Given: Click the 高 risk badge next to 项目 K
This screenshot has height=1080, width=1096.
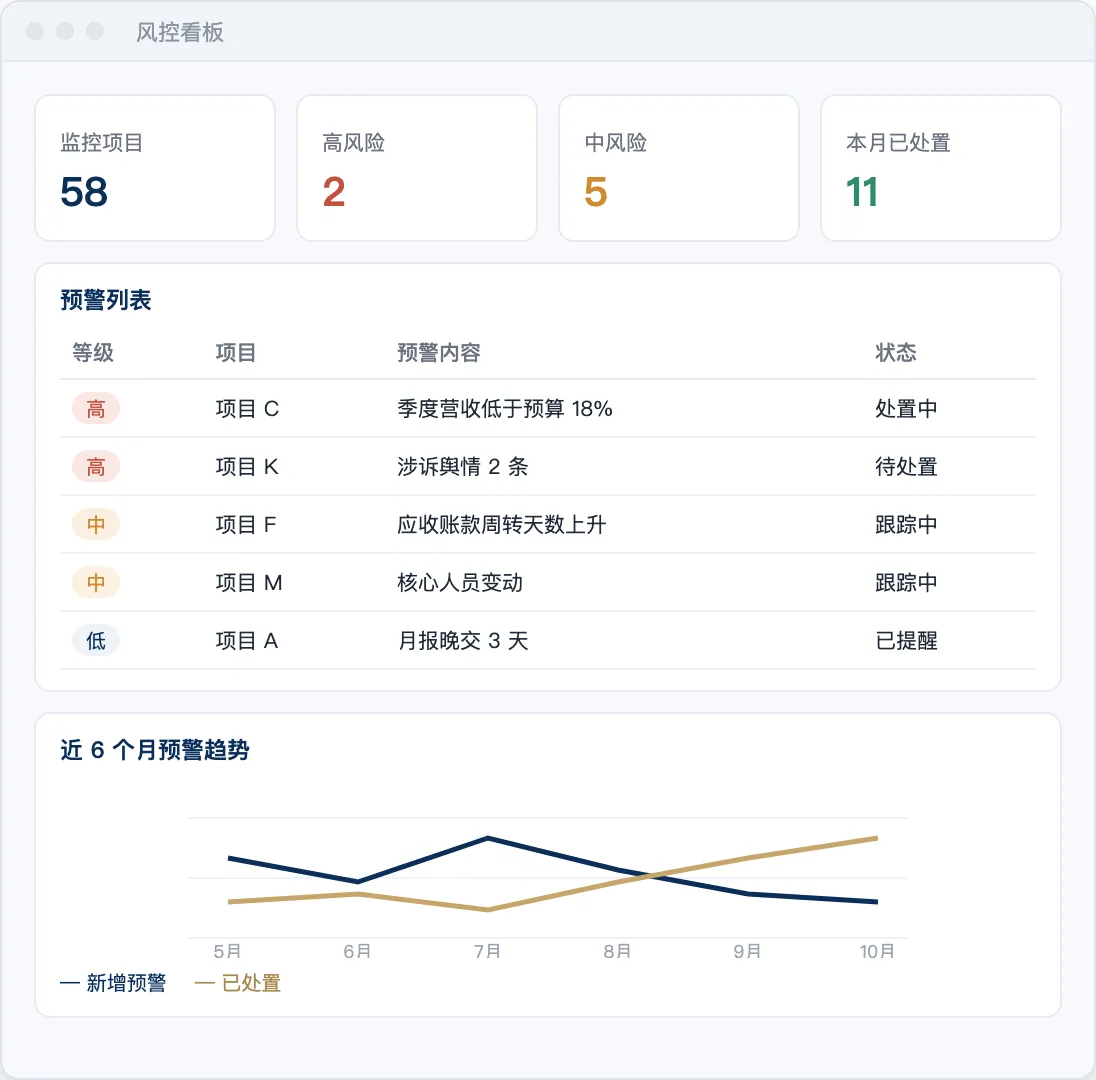Looking at the screenshot, I should click(96, 466).
